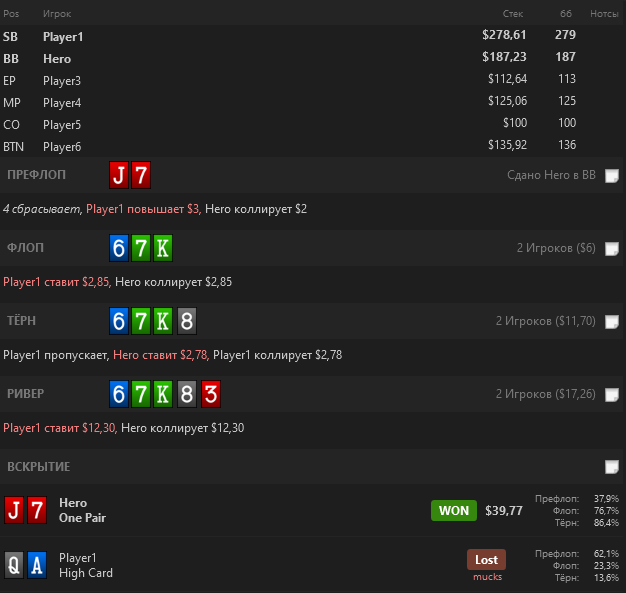Select Player4 in the players list
626x593 pixels.
pyautogui.click(x=62, y=103)
